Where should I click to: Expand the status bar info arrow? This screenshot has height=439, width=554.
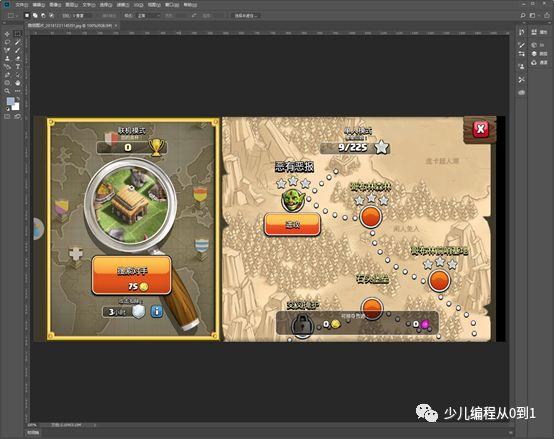tap(94, 425)
